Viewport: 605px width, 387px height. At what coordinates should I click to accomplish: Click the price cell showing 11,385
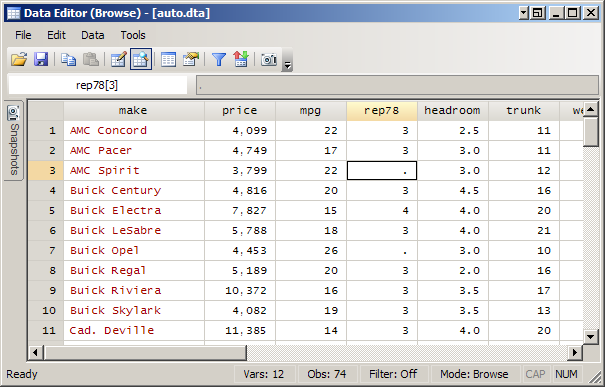click(240, 331)
